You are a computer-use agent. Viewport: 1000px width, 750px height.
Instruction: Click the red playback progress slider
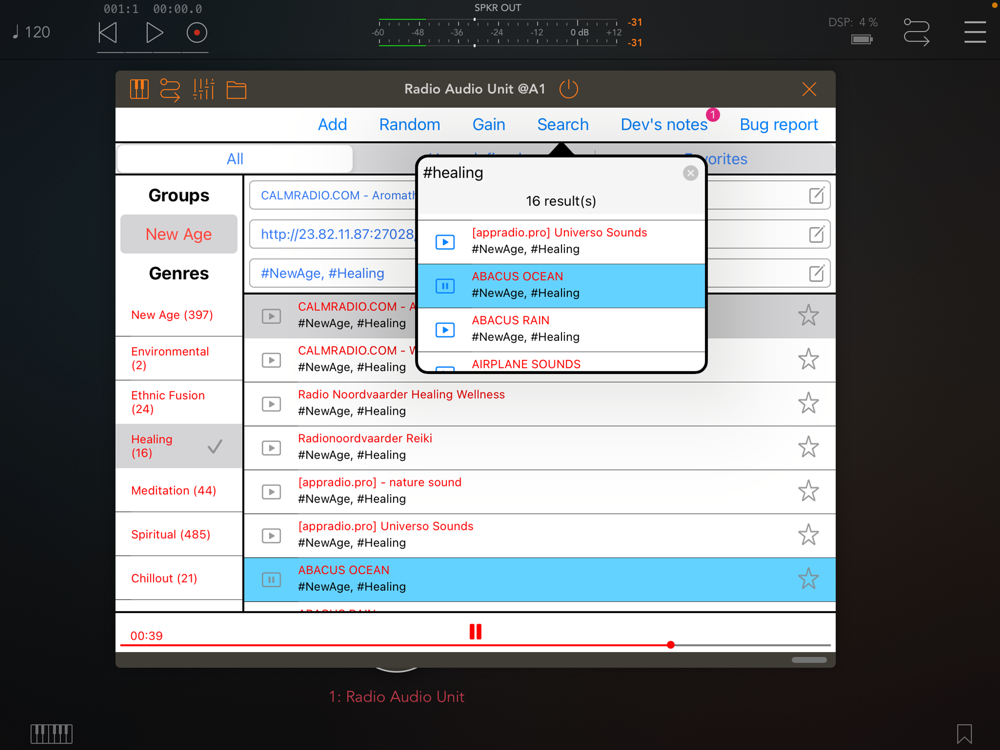pyautogui.click(x=475, y=645)
